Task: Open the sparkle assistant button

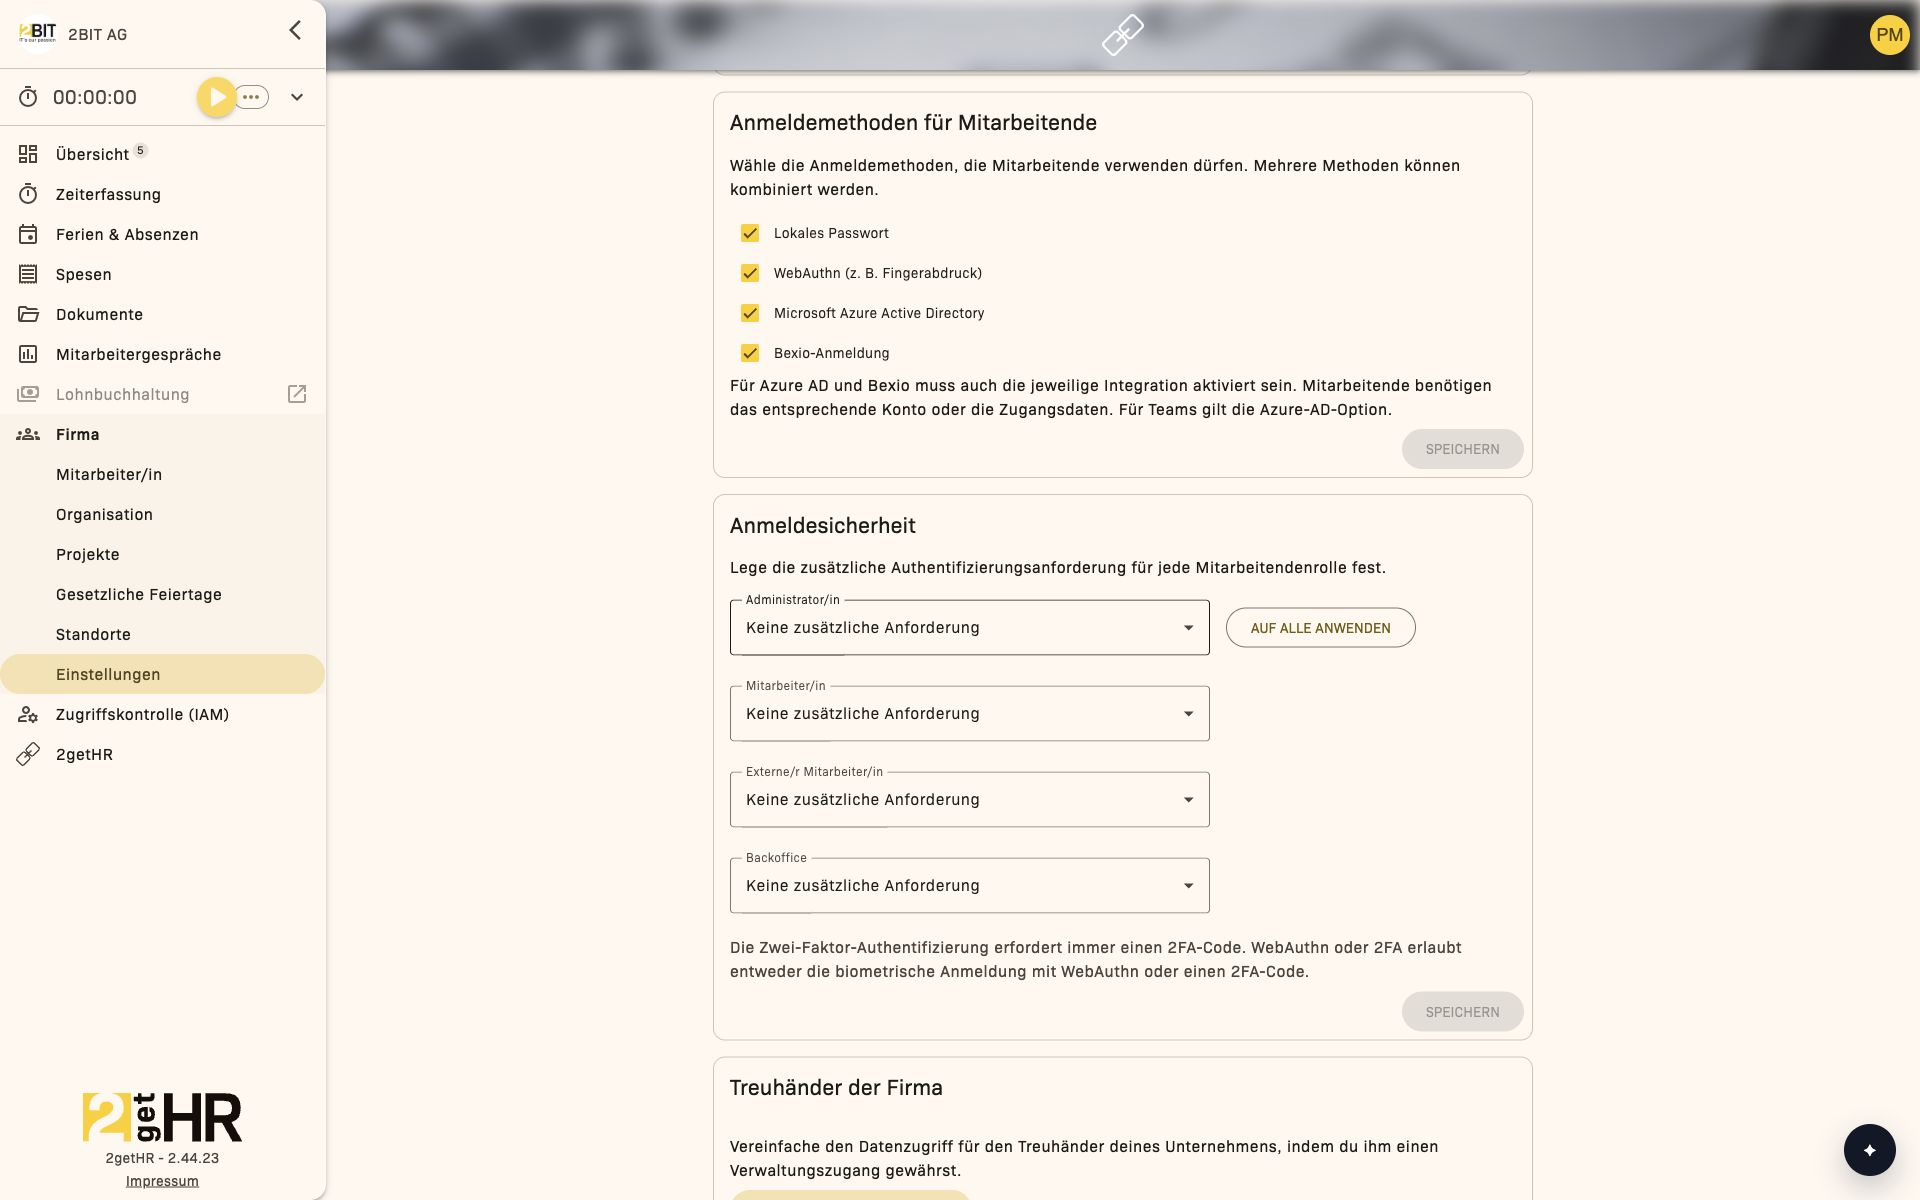Action: tap(1869, 1150)
